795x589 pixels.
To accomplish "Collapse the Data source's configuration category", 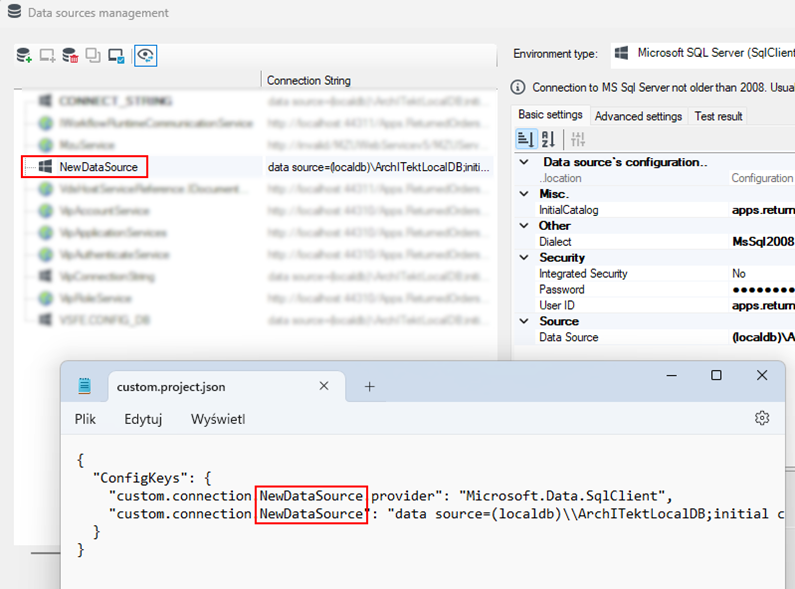I will click(524, 162).
